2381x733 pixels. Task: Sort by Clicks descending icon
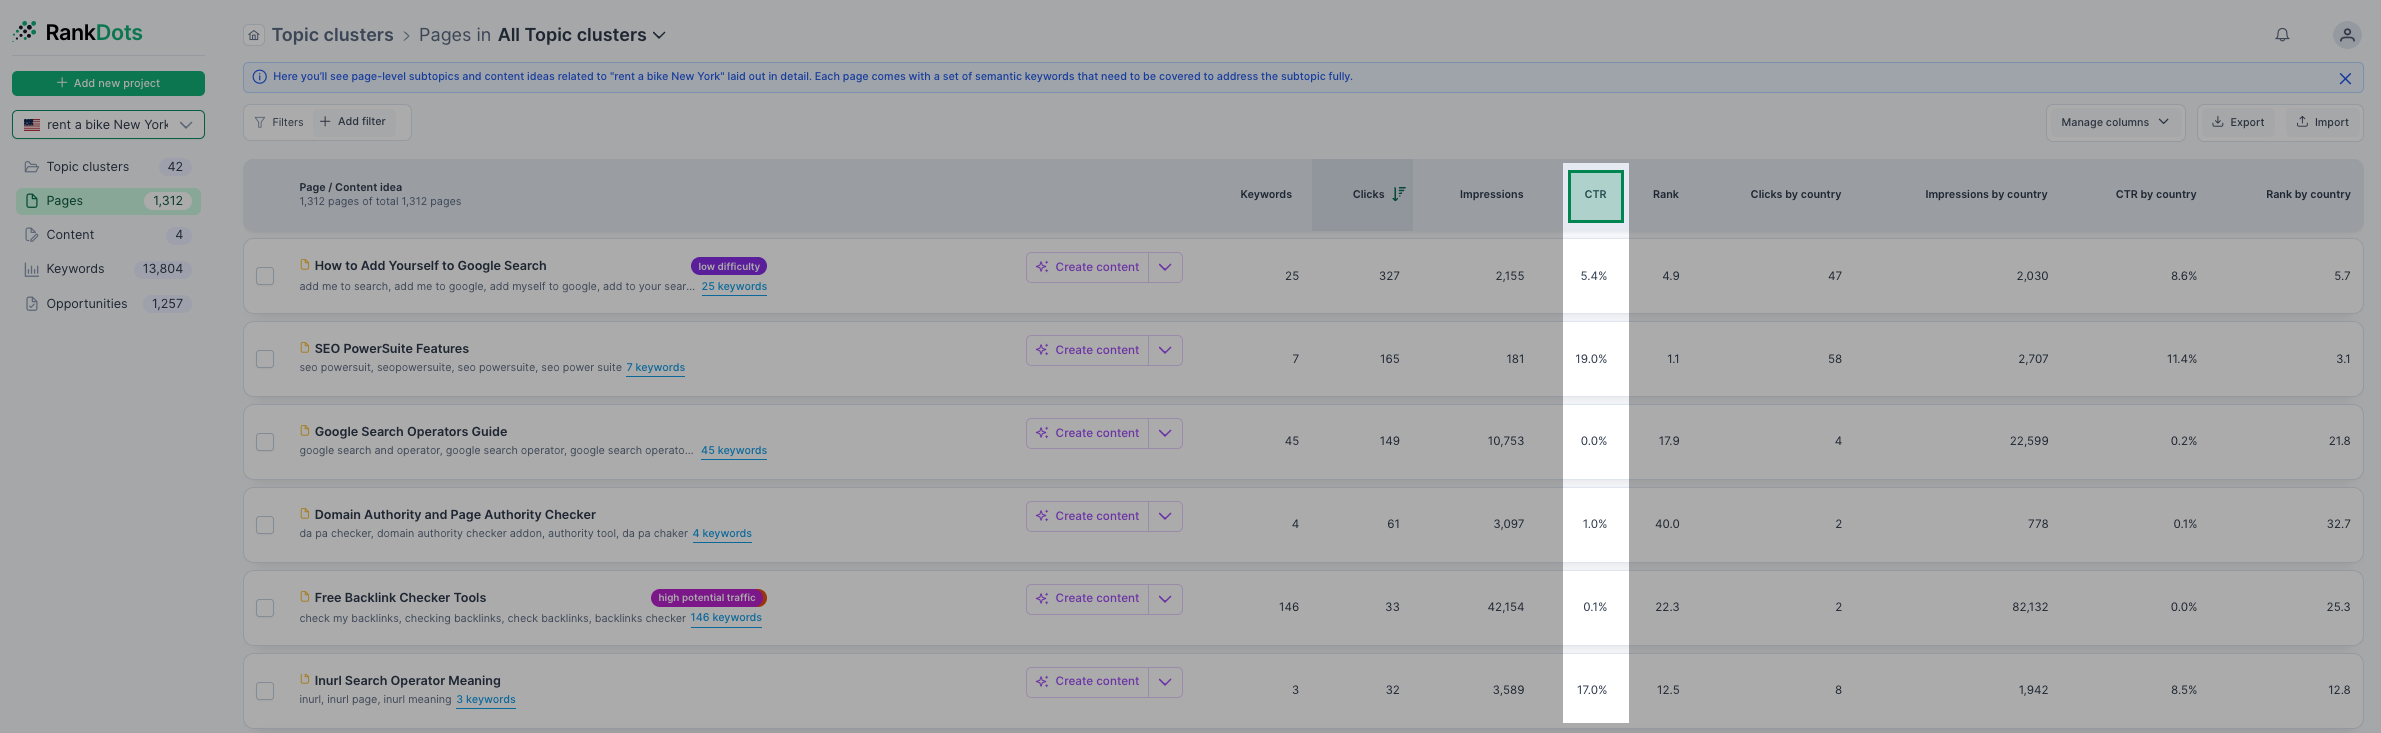pos(1399,194)
